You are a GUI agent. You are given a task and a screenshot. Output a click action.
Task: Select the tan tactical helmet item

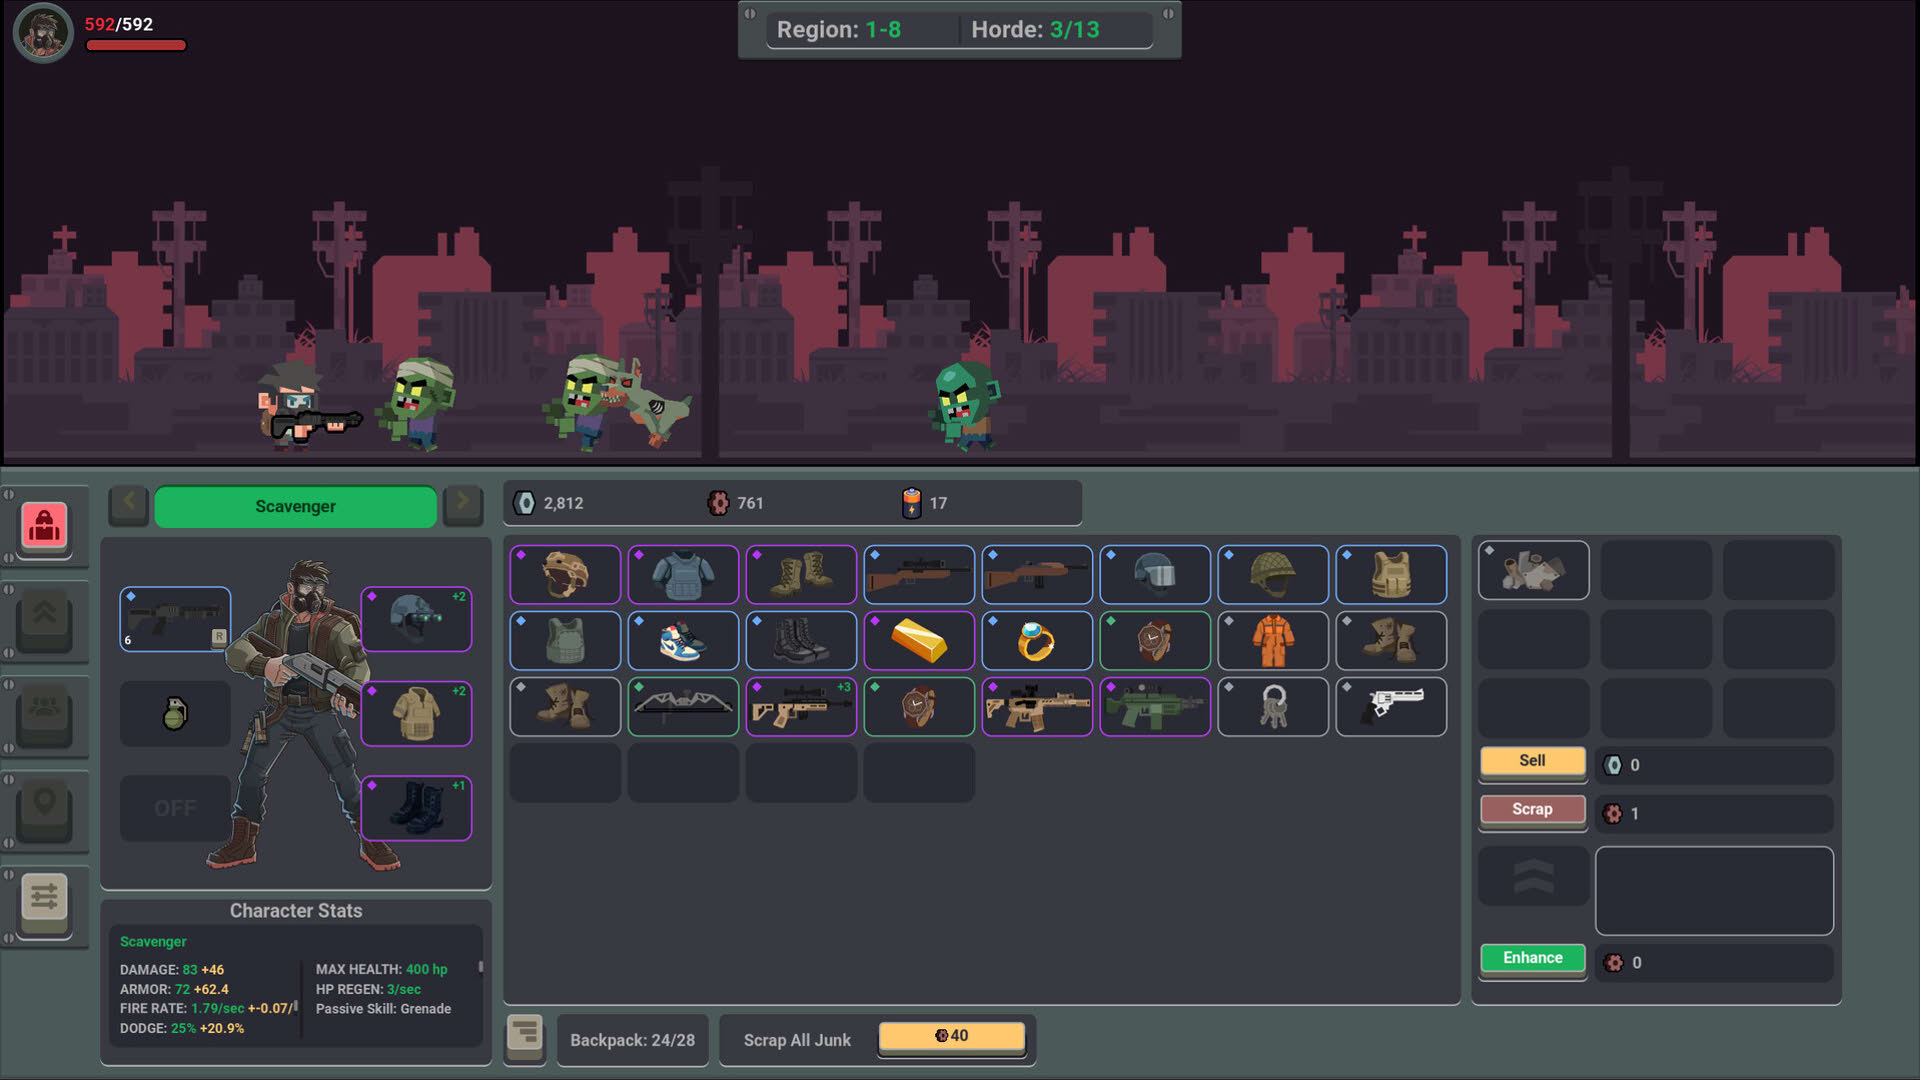[565, 575]
